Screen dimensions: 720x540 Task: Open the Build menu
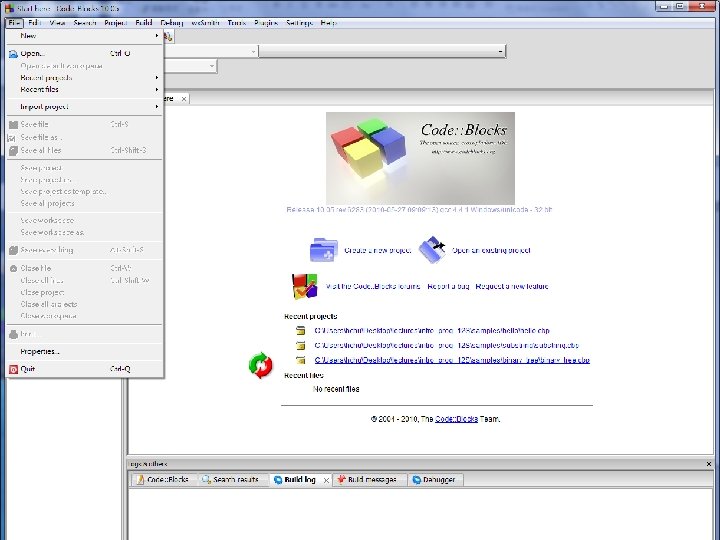point(144,22)
